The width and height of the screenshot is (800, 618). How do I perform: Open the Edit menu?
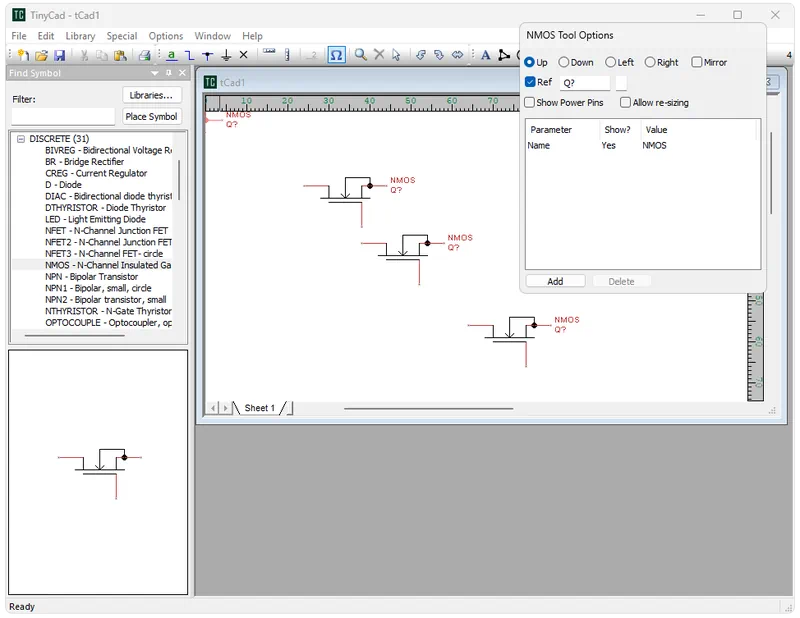tap(45, 36)
